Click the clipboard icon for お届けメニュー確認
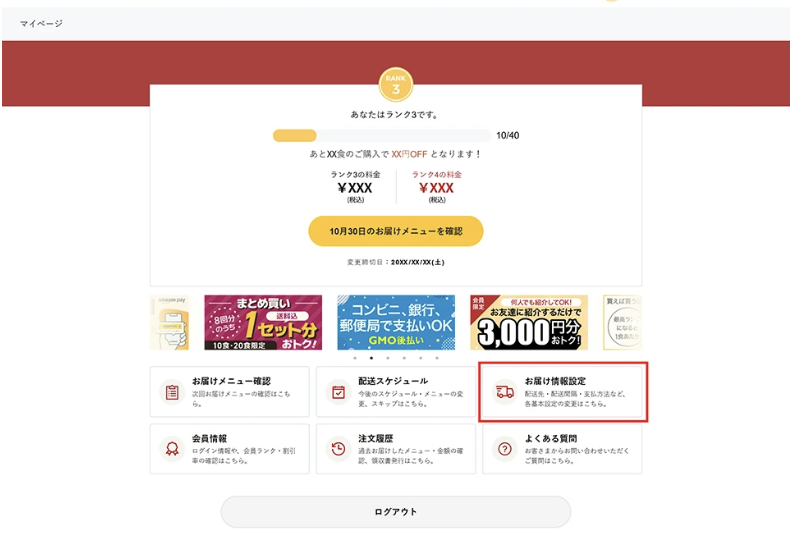The height and width of the screenshot is (542, 796). click(172, 392)
